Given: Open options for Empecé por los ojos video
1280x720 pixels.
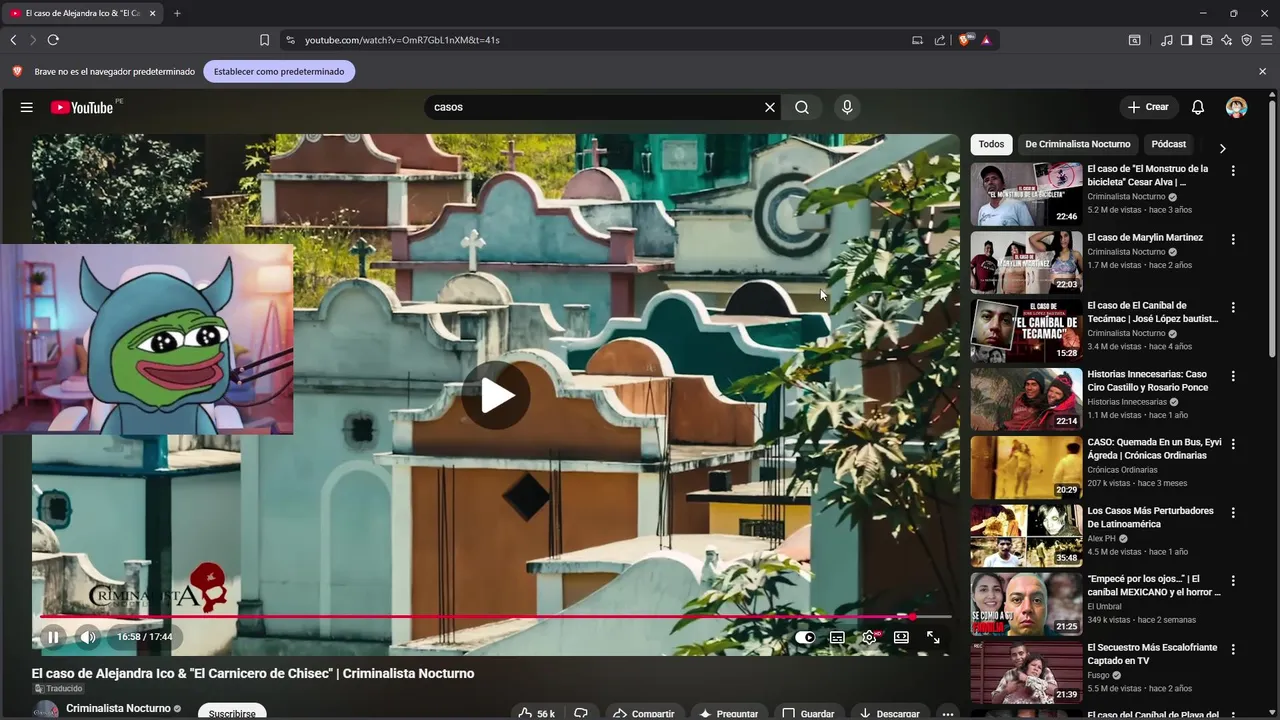Looking at the screenshot, I should tap(1233, 581).
